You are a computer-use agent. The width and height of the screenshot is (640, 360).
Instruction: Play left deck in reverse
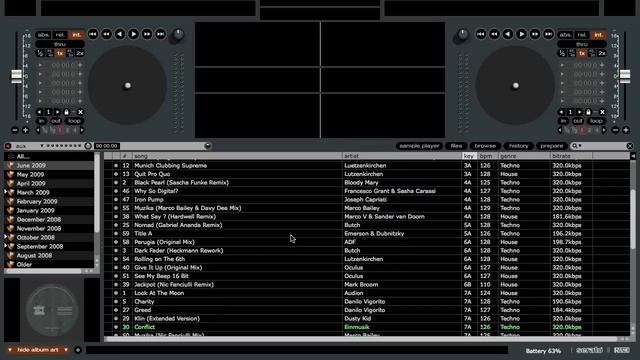click(x=120, y=34)
